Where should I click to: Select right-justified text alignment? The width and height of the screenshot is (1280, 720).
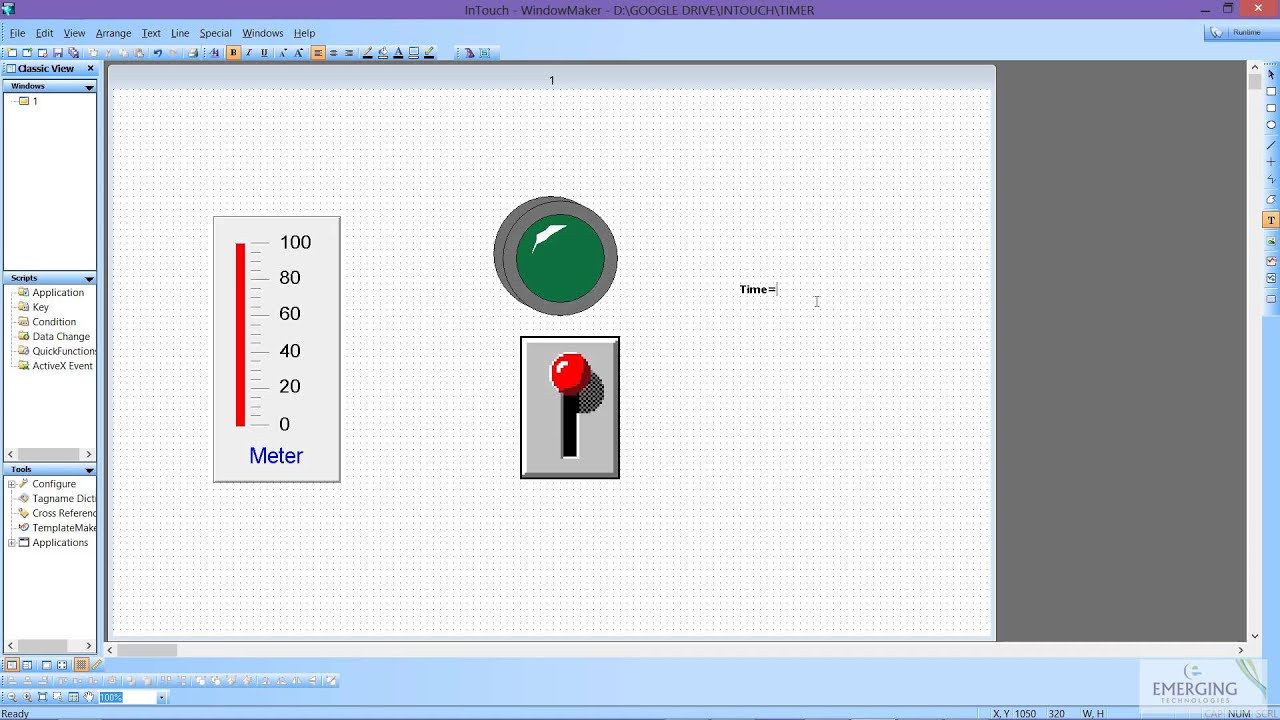(349, 53)
